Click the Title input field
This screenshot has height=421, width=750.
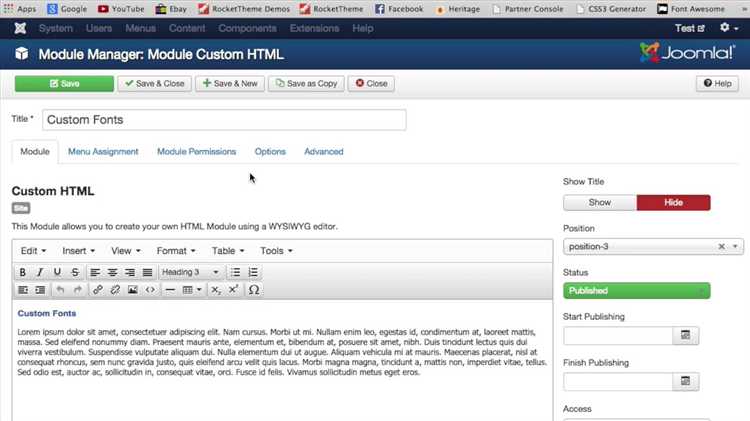pos(224,120)
